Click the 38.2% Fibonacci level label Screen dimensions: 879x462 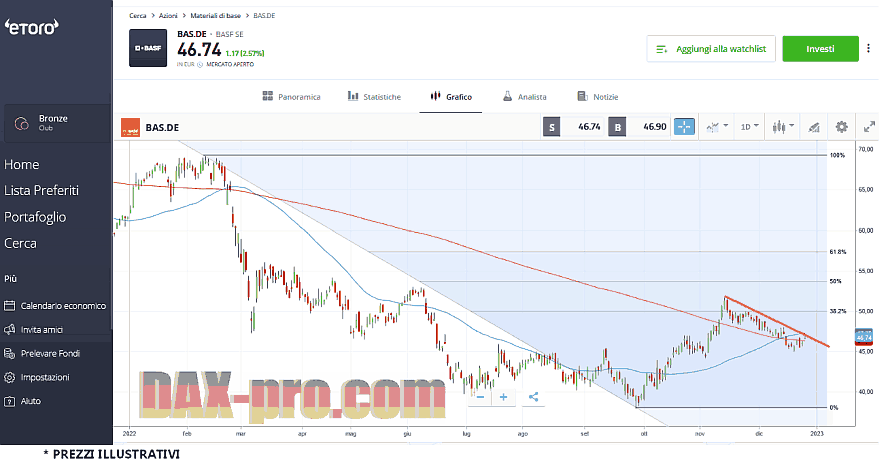click(838, 311)
